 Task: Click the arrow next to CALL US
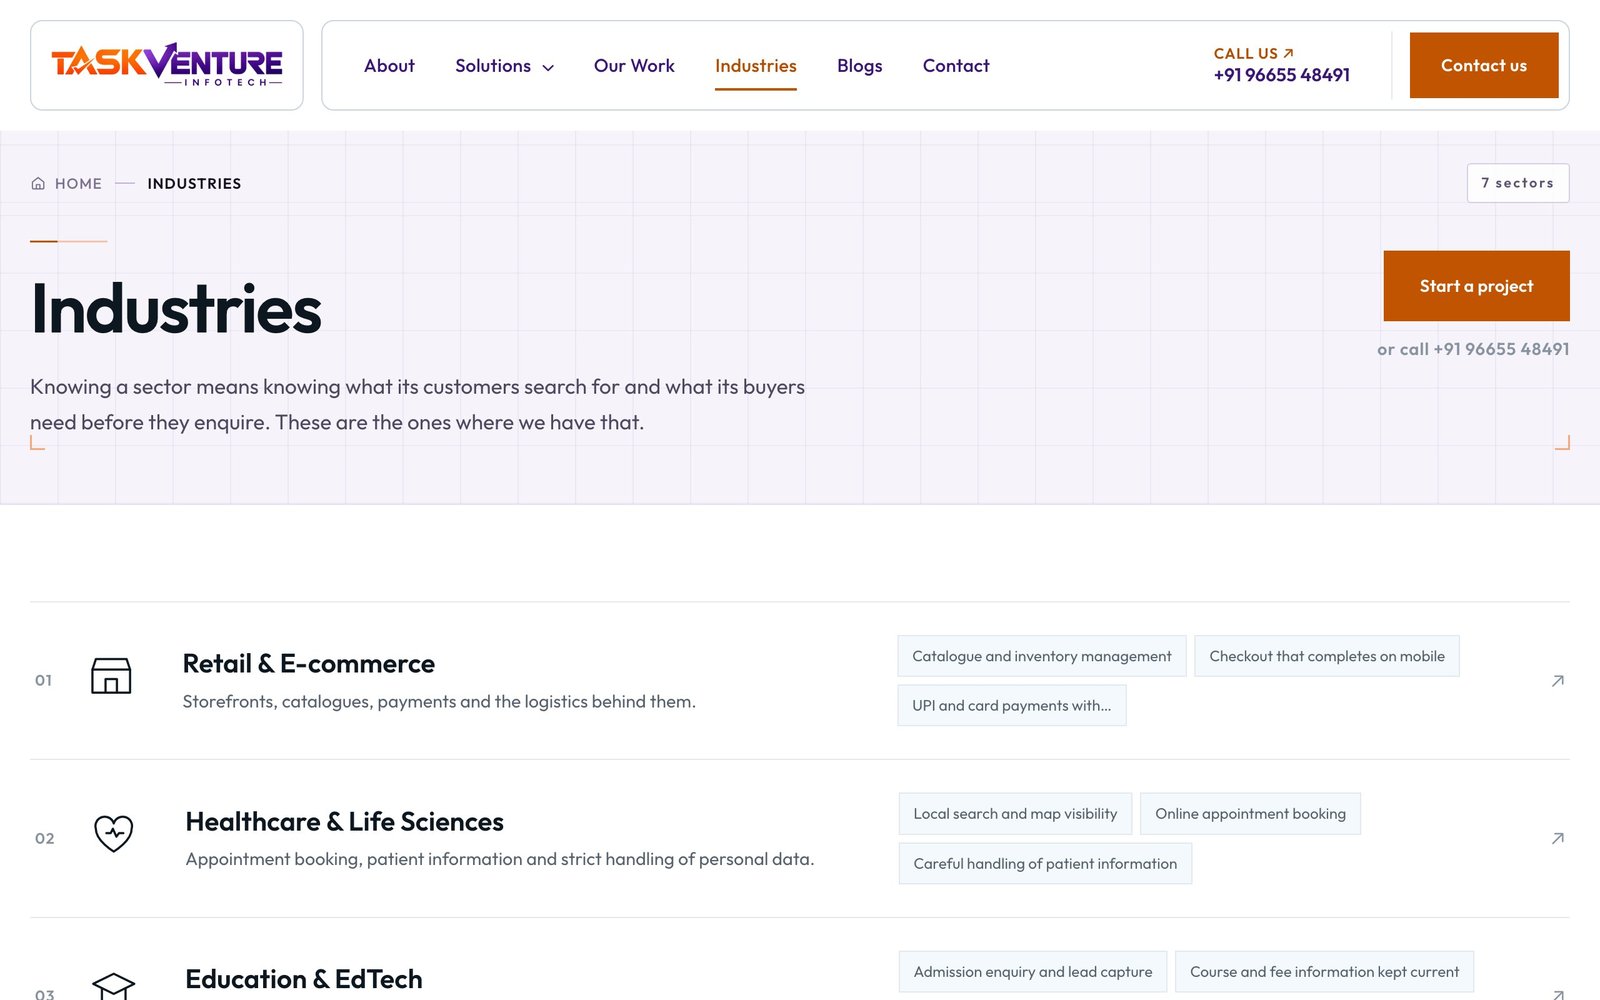(1288, 53)
